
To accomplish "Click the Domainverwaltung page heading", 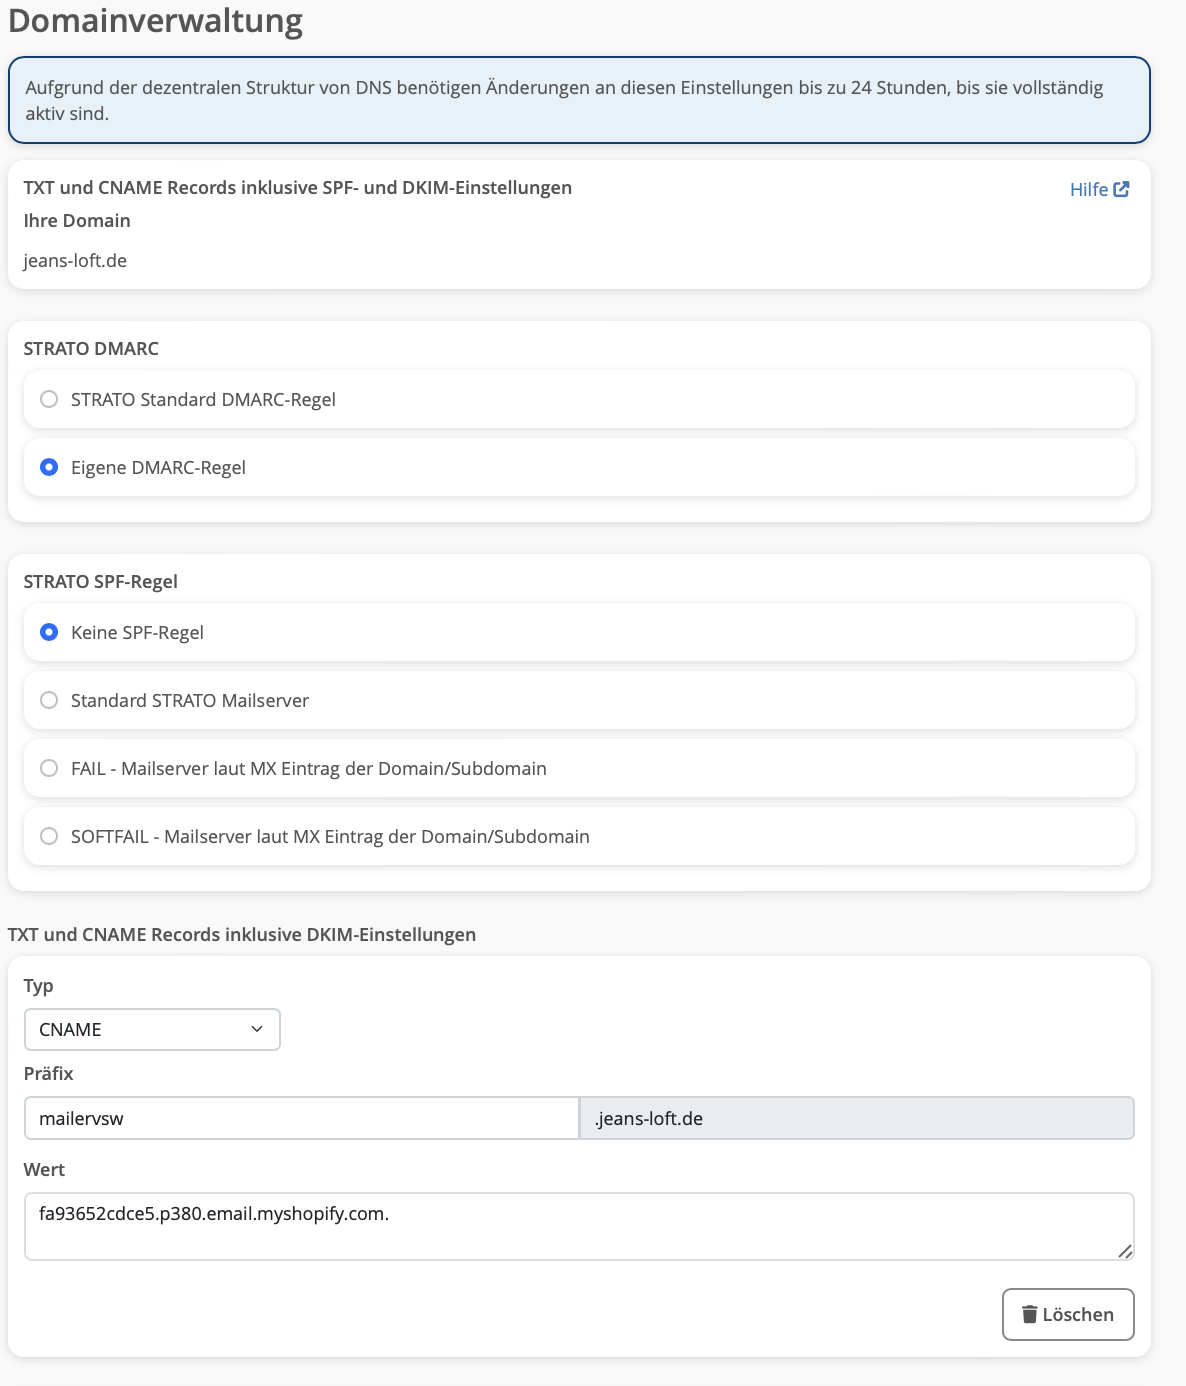I will tap(155, 21).
